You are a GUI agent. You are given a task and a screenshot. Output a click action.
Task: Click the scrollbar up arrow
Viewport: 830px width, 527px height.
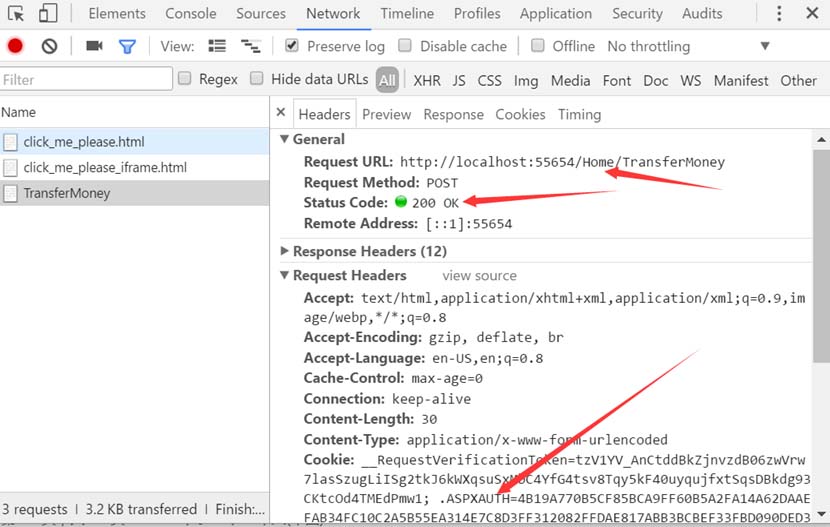821,140
